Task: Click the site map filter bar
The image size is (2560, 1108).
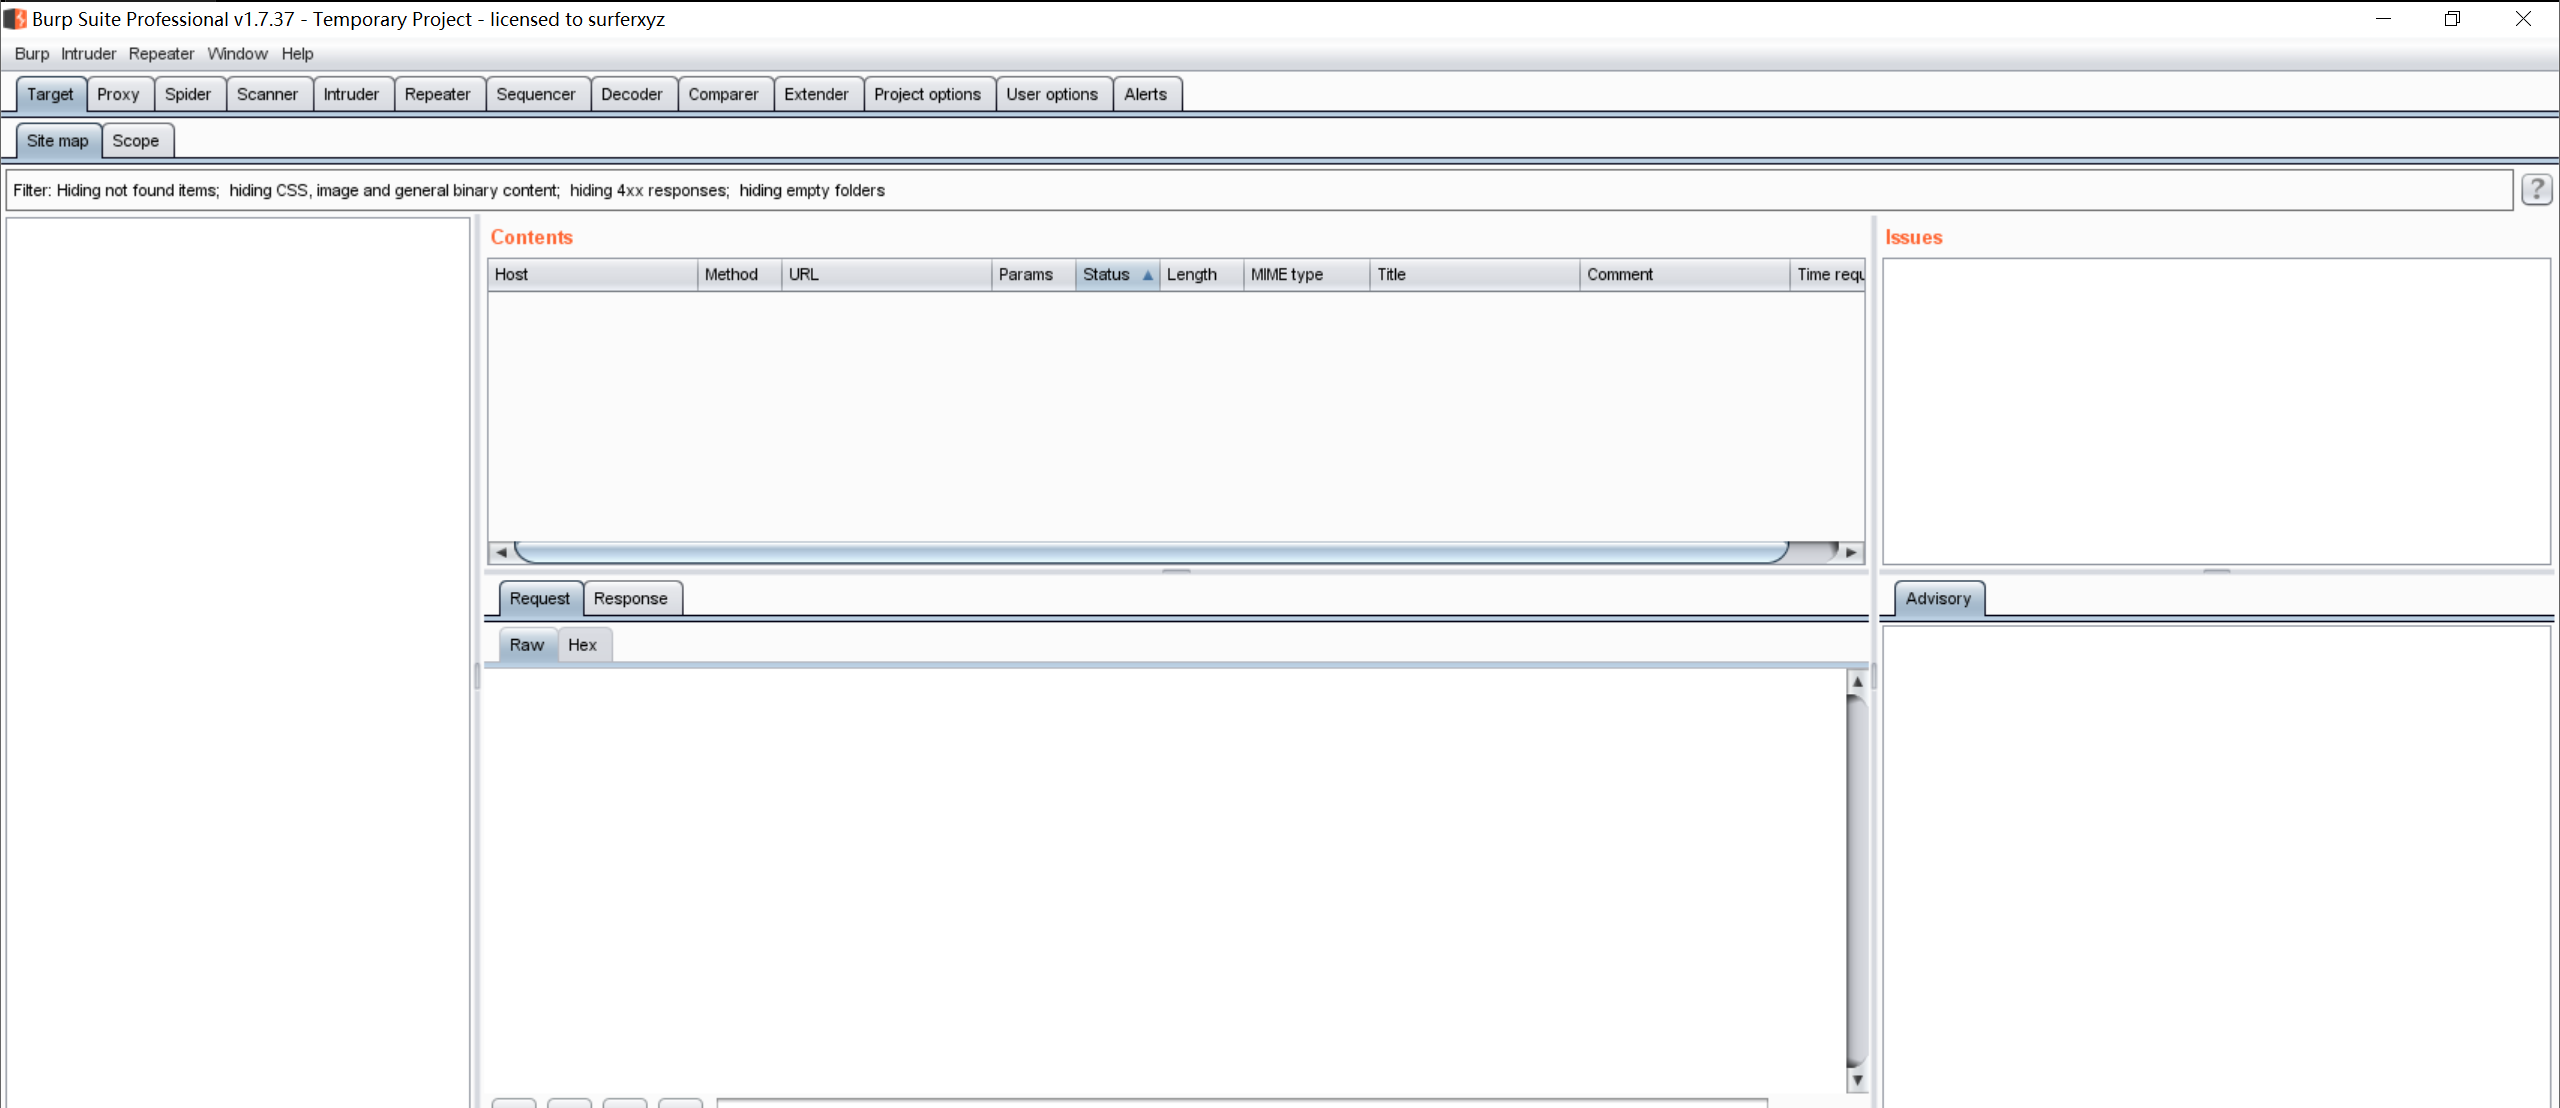Action: pyautogui.click(x=1259, y=190)
